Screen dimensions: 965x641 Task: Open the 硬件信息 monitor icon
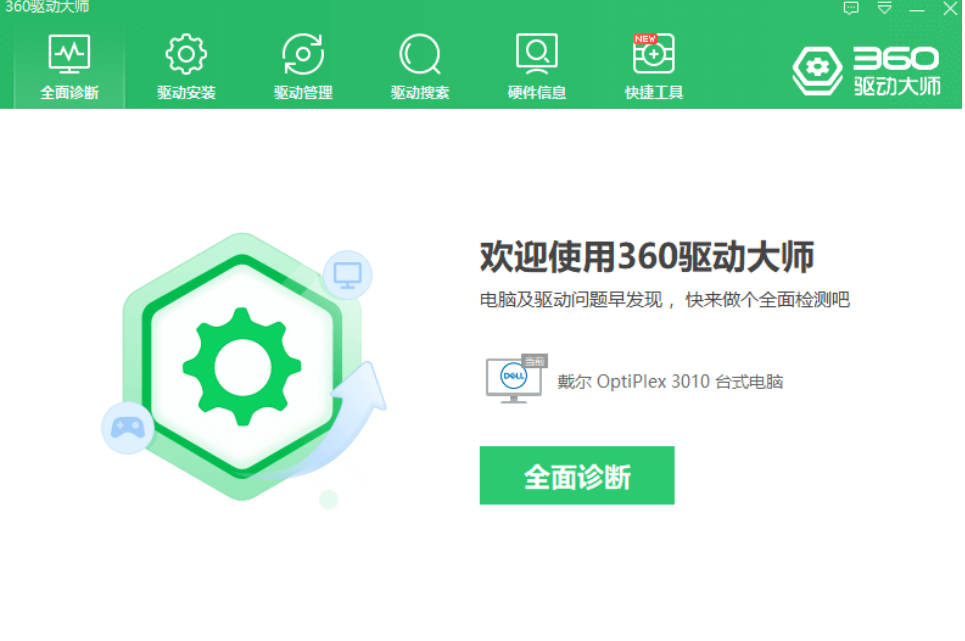click(536, 51)
